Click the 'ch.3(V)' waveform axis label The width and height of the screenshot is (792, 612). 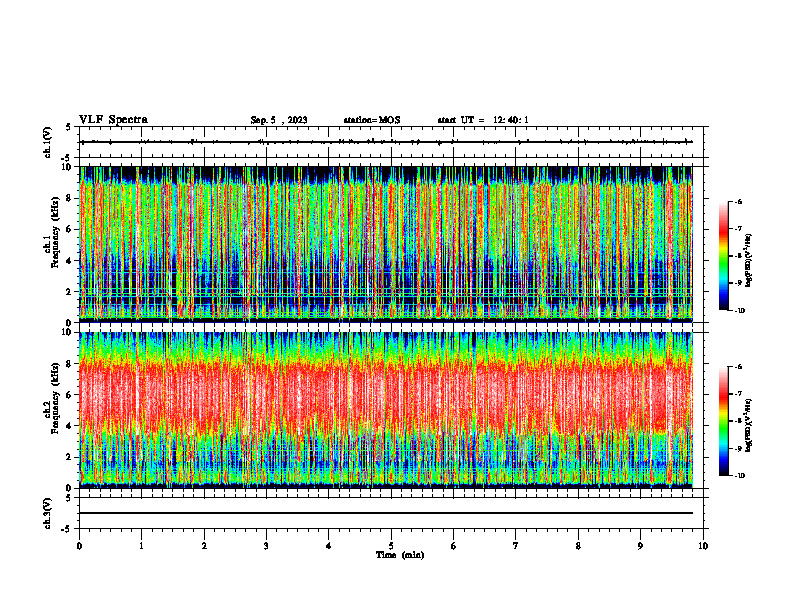pyautogui.click(x=48, y=514)
